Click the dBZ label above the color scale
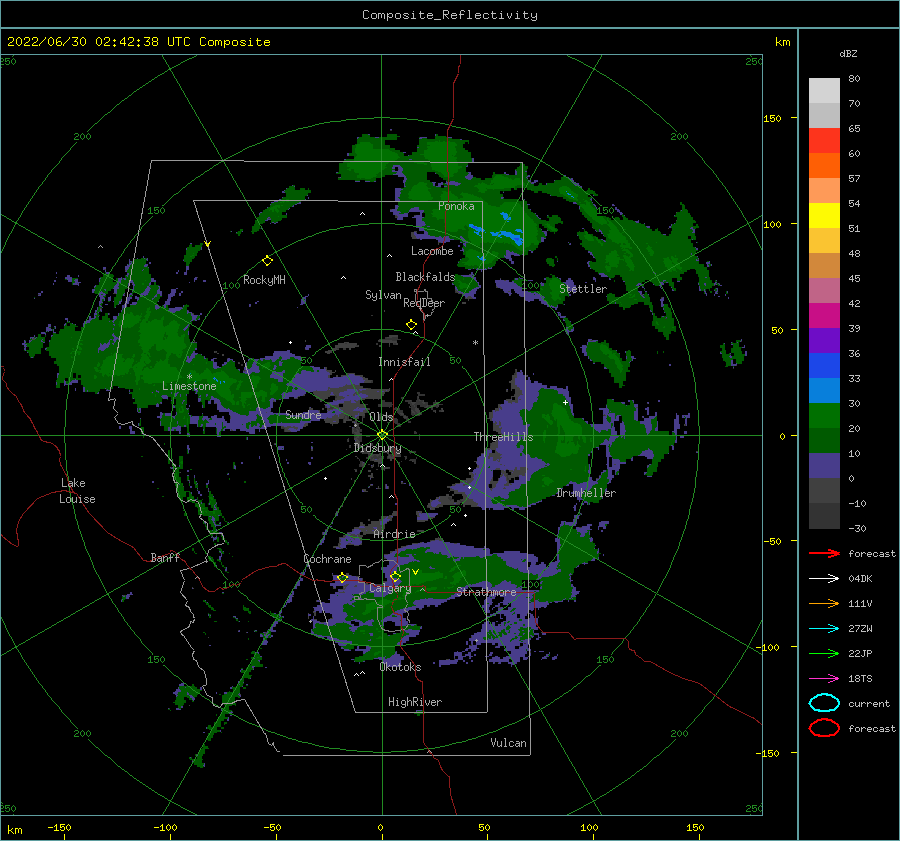The height and width of the screenshot is (841, 900). (848, 53)
